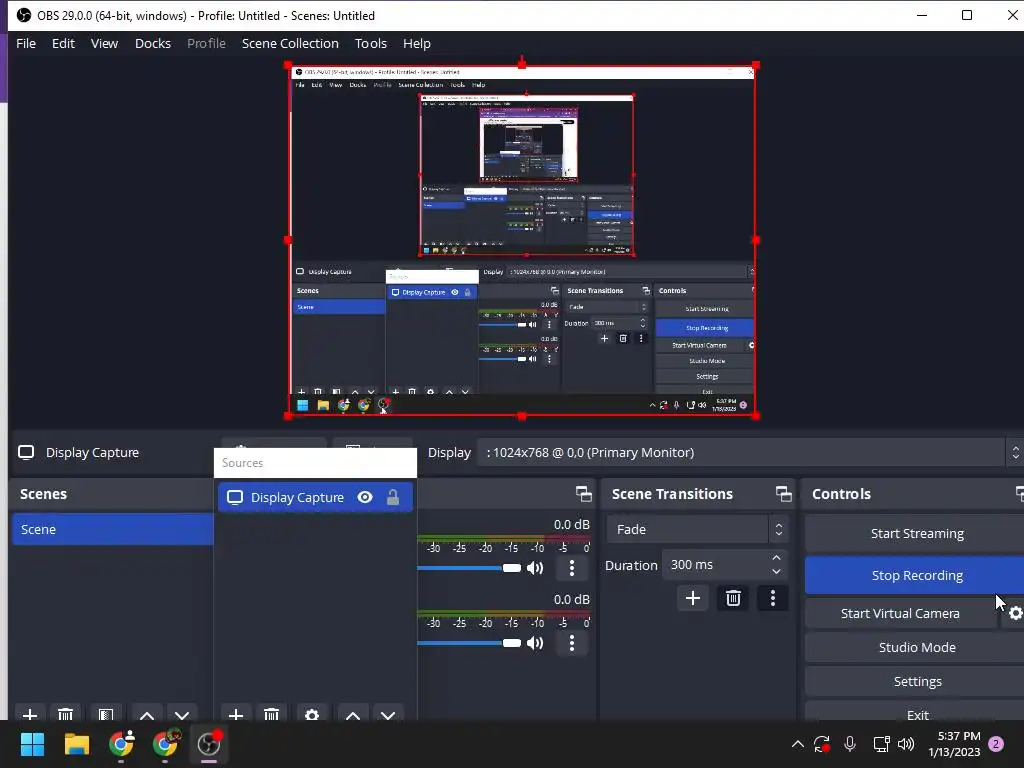Click Start Virtual Camera button
Image resolution: width=1024 pixels, height=768 pixels.
click(x=901, y=613)
